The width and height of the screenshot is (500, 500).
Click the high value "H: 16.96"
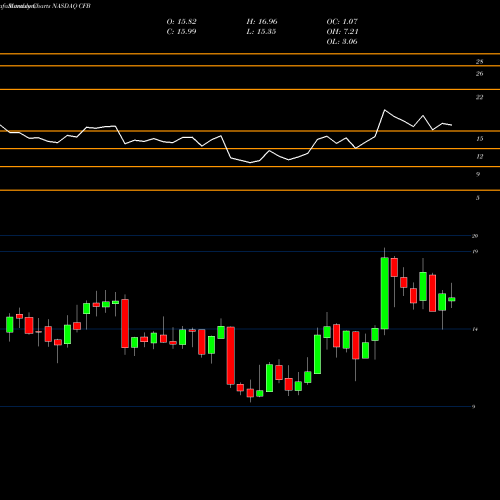[x=262, y=22]
